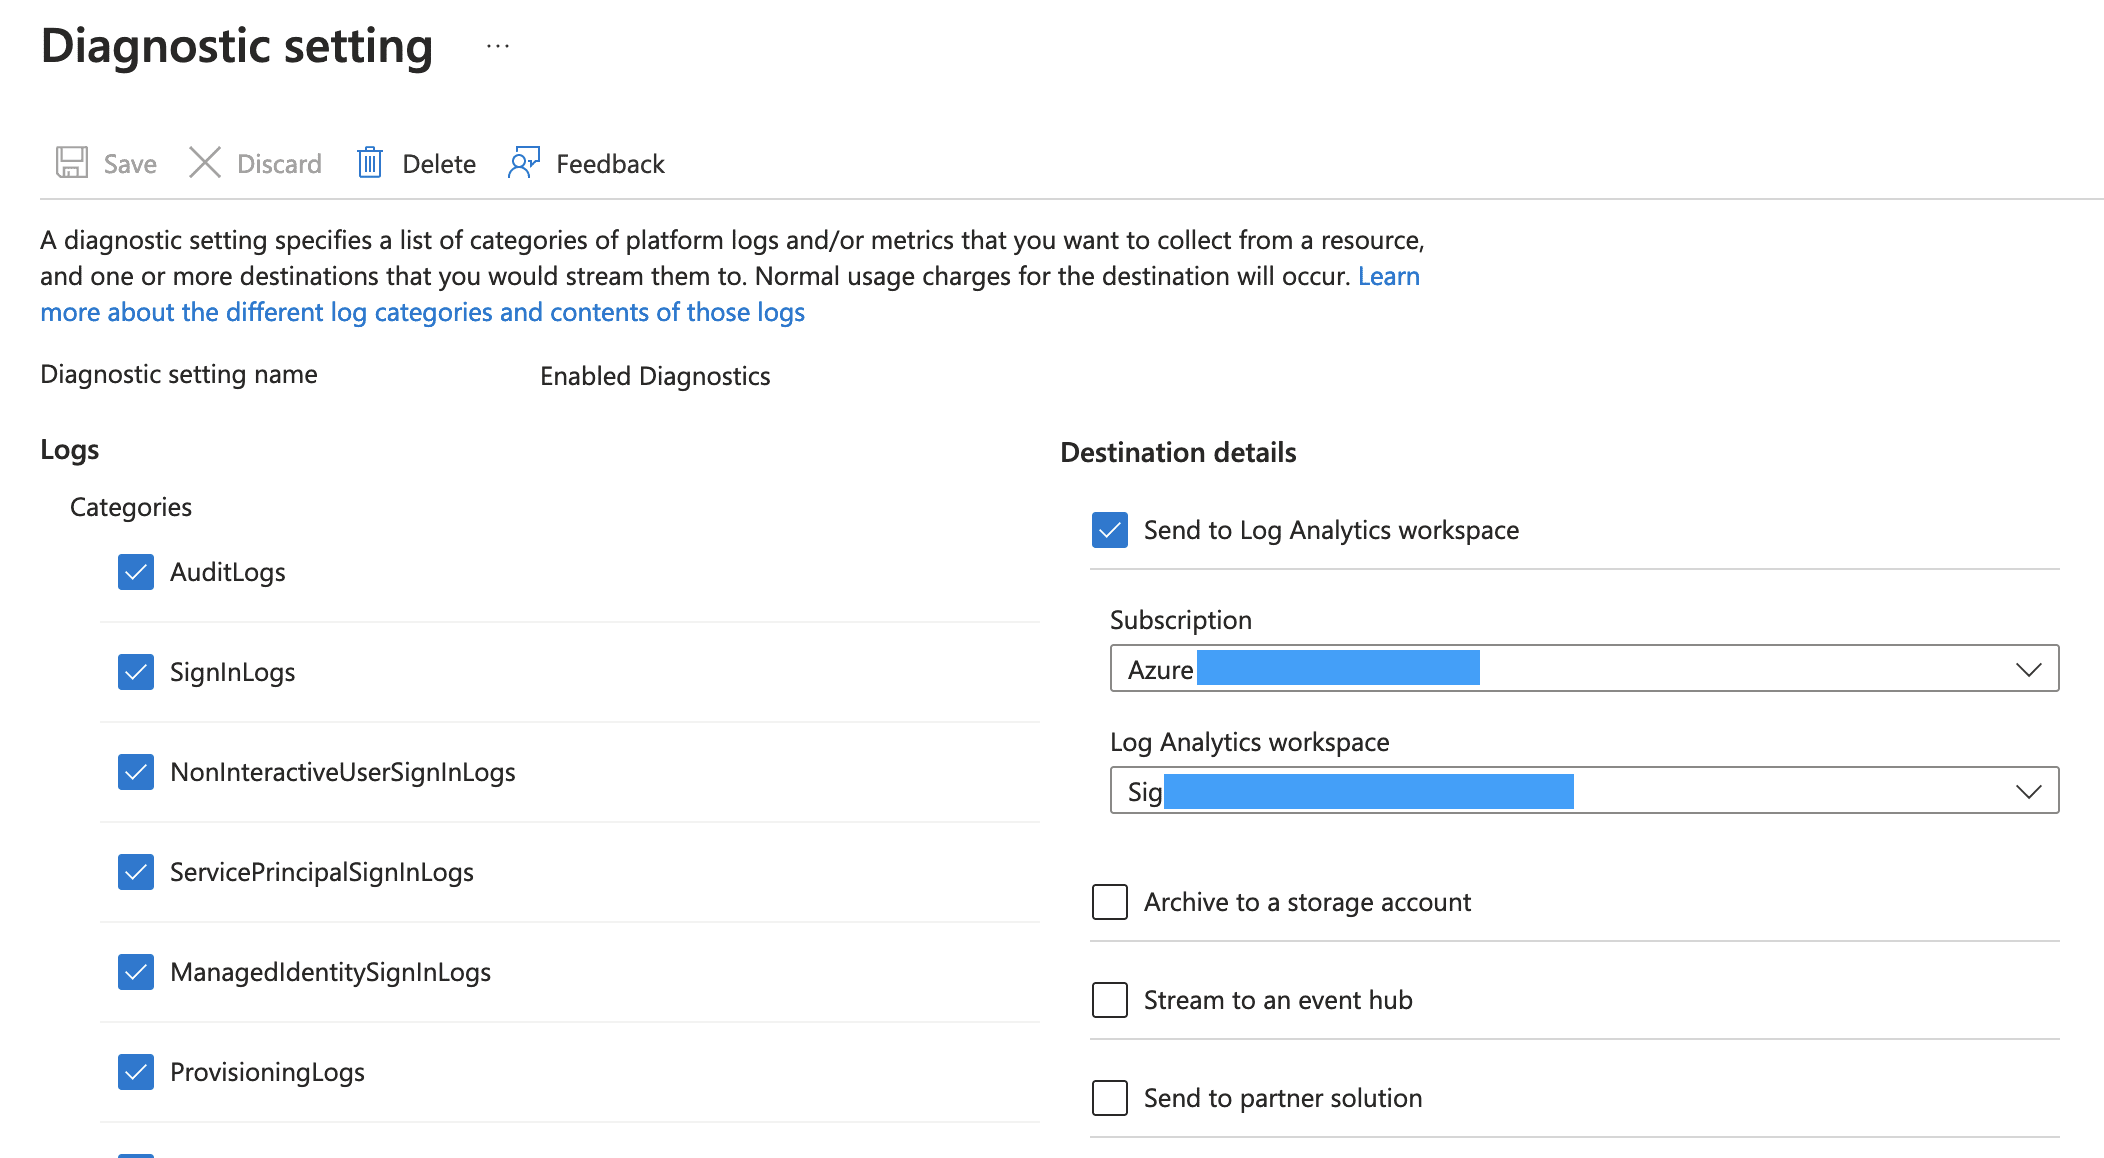The image size is (2104, 1158).
Task: Click the Feedback toolbar label
Action: coord(610,164)
